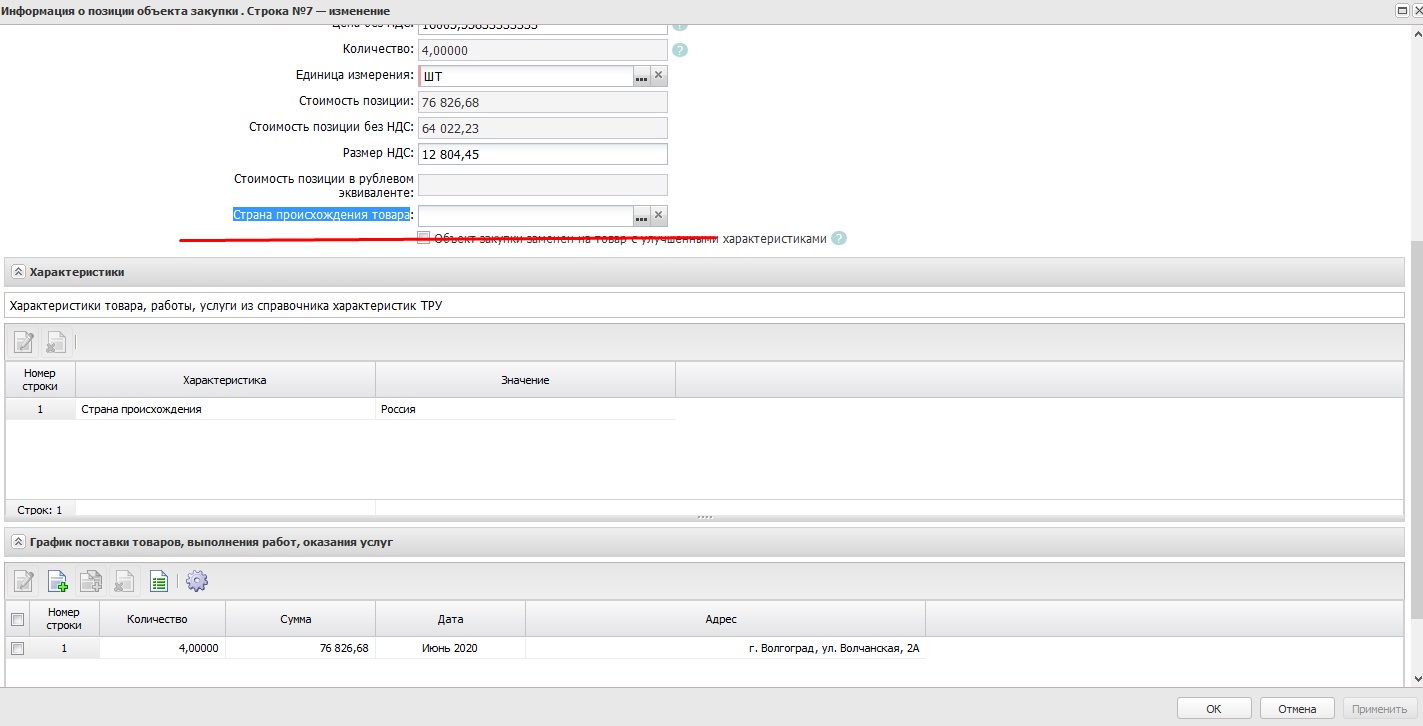Clear the Страна происхождения товара field with X
Image resolution: width=1423 pixels, height=726 pixels.
(658, 216)
